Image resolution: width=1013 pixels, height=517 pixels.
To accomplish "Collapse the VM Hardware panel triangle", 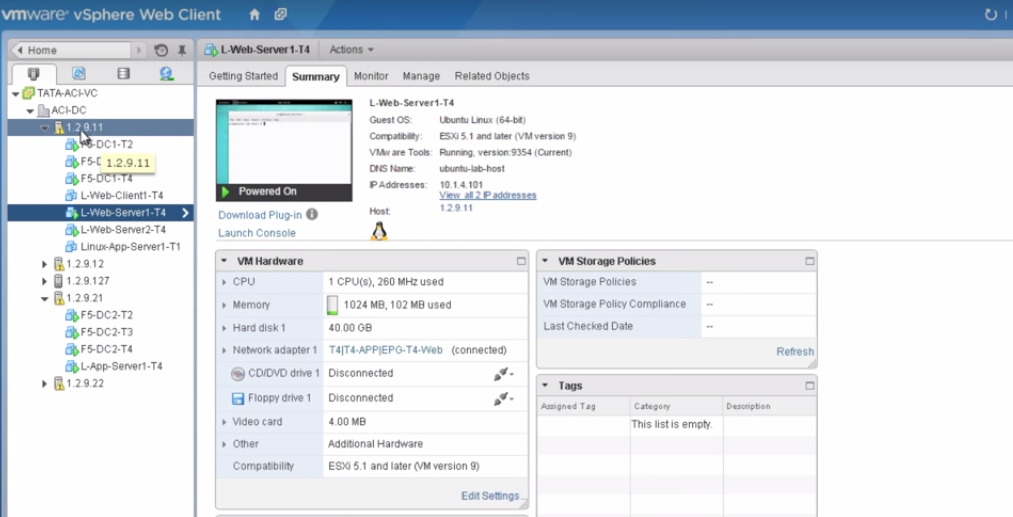I will (x=224, y=261).
